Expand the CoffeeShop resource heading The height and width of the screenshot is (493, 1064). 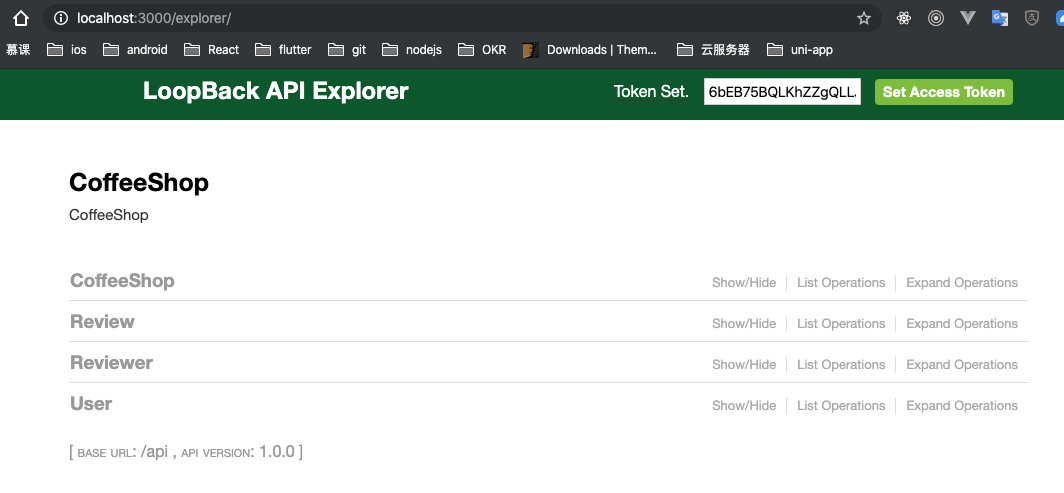click(122, 281)
